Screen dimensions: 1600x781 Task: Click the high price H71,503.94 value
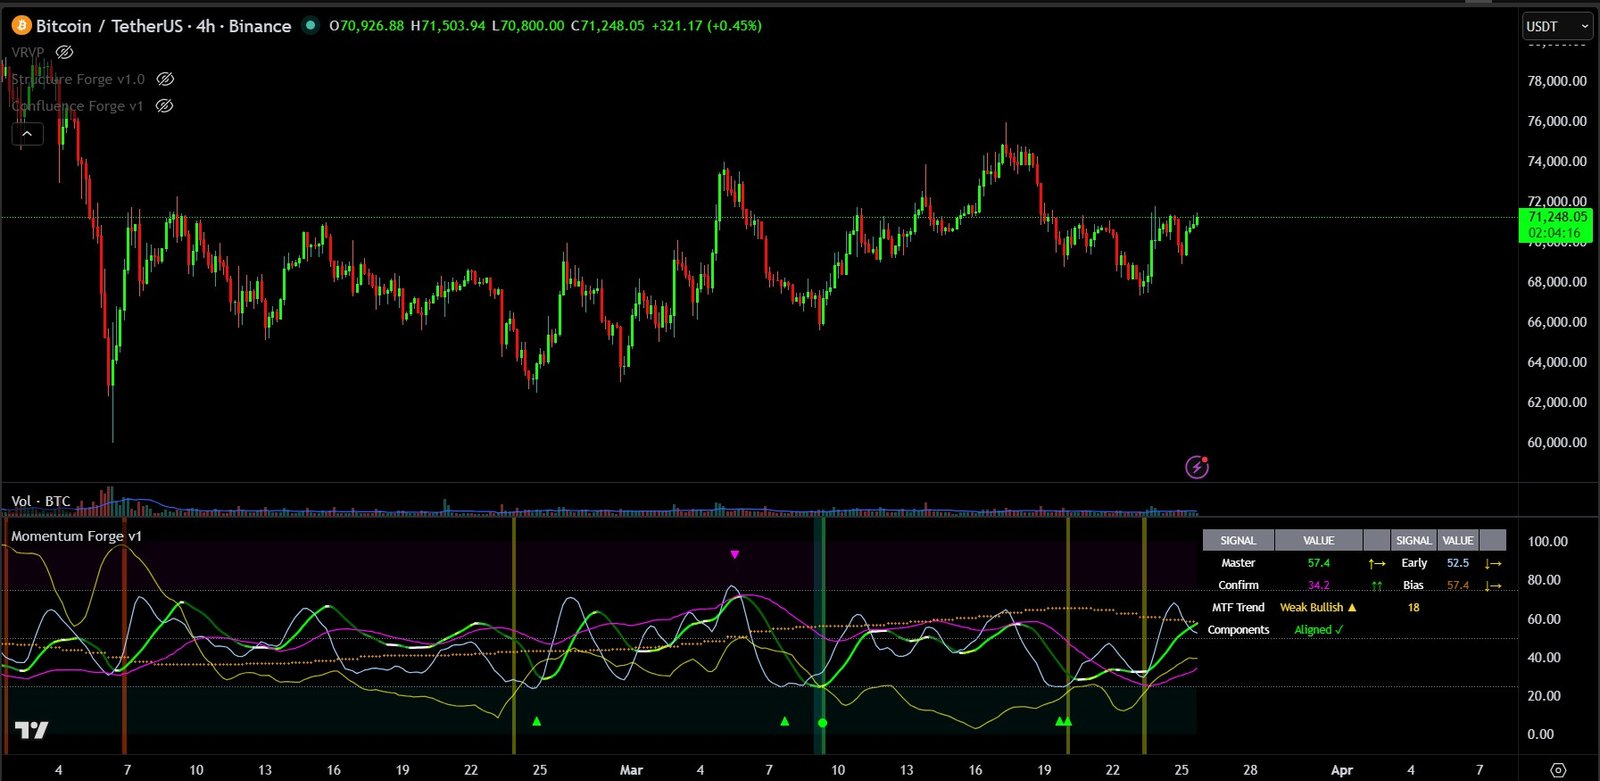(x=448, y=26)
